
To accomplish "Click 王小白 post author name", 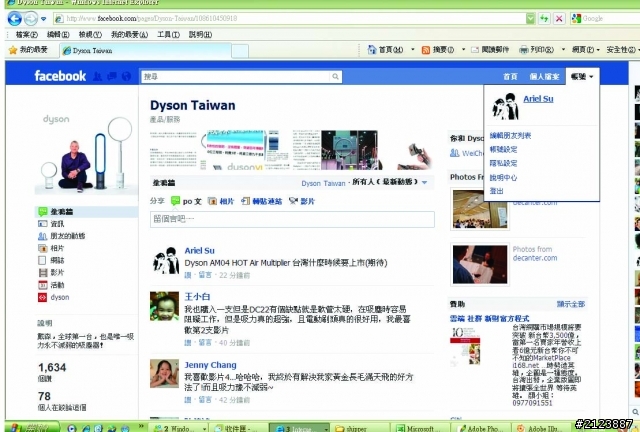I will pyautogui.click(x=197, y=297).
